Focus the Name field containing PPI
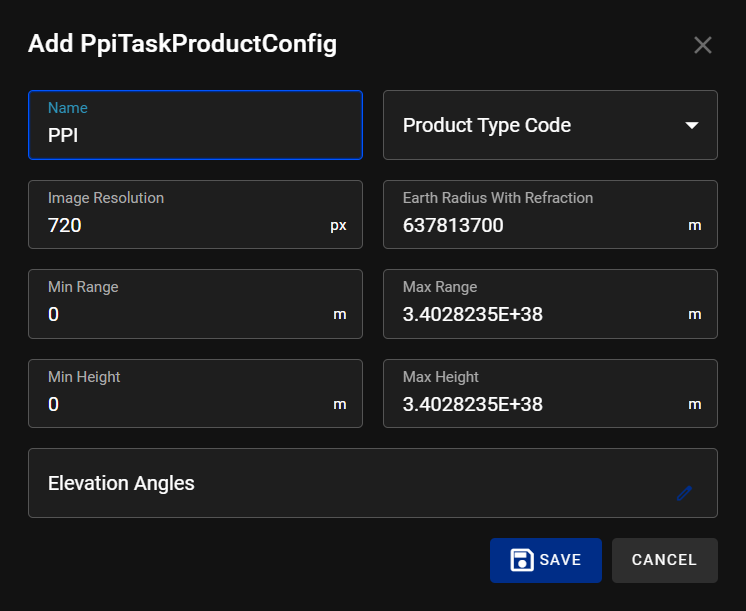746x611 pixels. click(195, 135)
